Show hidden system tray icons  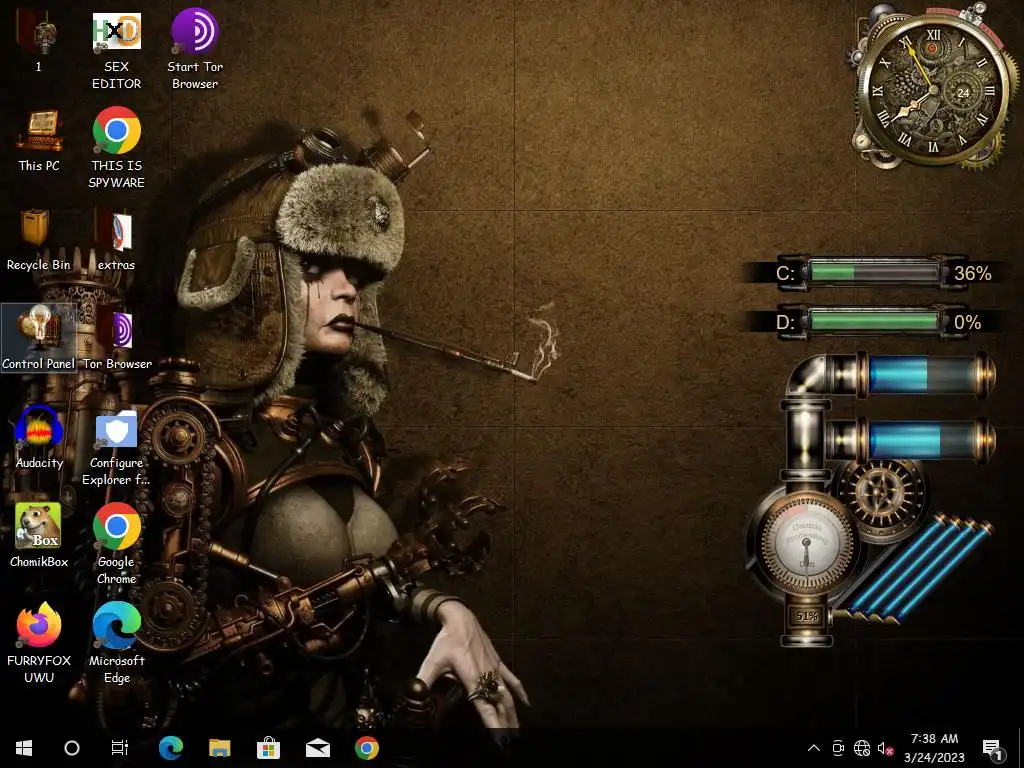pyautogui.click(x=814, y=748)
